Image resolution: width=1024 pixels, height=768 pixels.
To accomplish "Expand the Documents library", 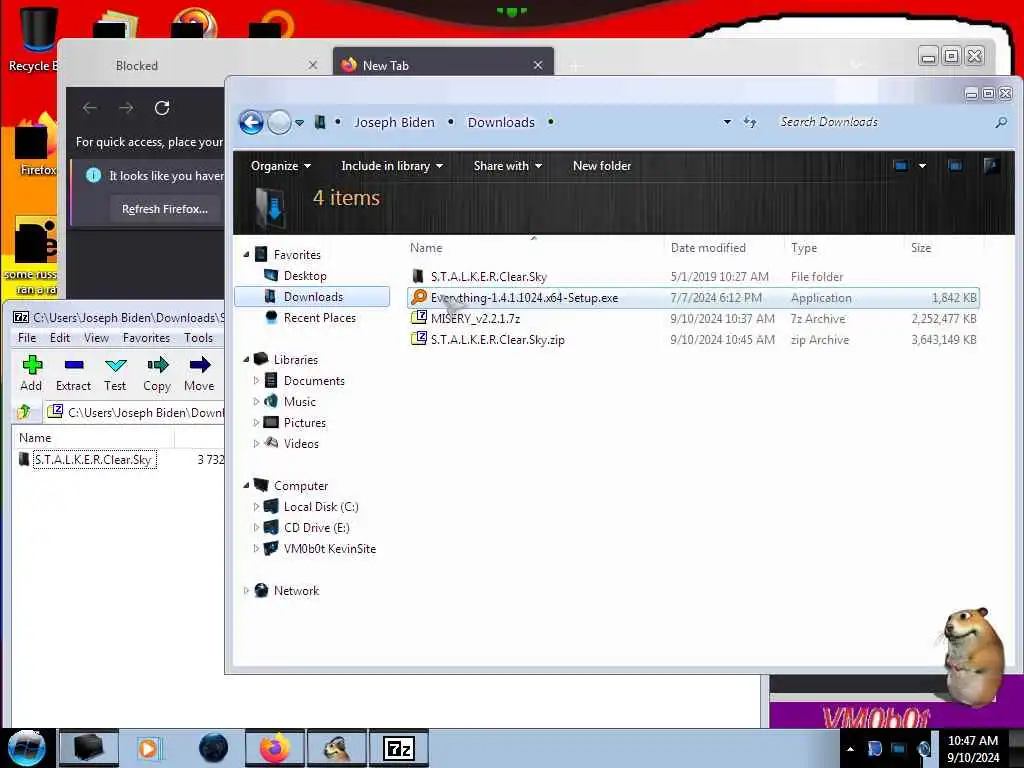I will coord(256,380).
